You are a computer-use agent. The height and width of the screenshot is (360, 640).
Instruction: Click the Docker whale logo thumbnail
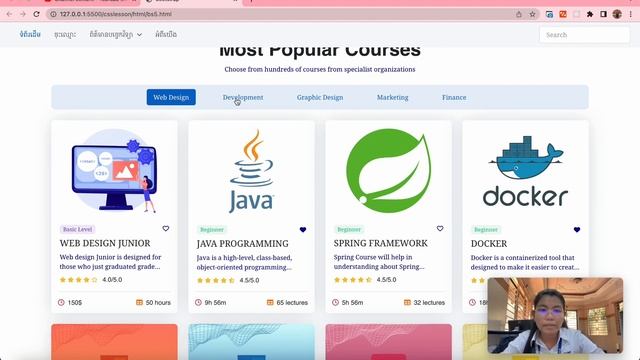click(525, 171)
